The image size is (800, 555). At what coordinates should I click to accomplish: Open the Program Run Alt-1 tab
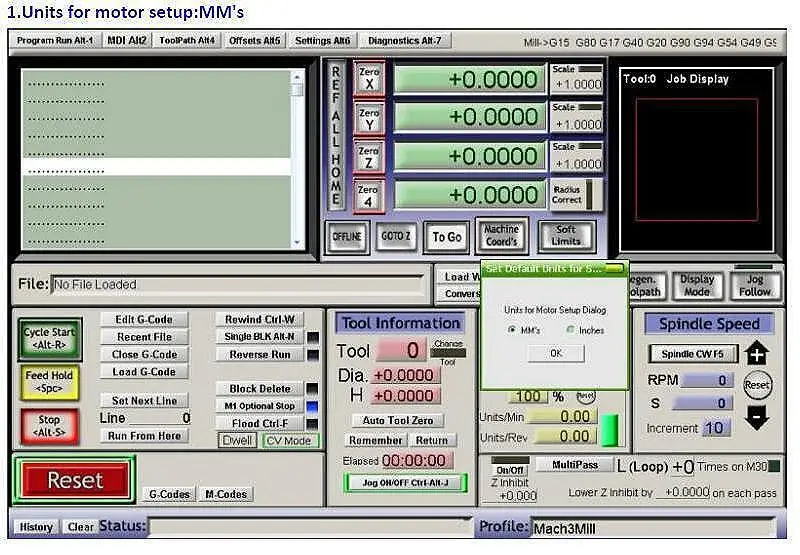(x=55, y=40)
